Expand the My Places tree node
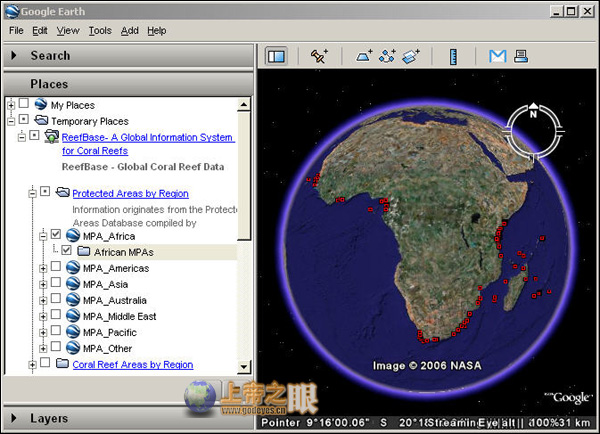 (11, 104)
